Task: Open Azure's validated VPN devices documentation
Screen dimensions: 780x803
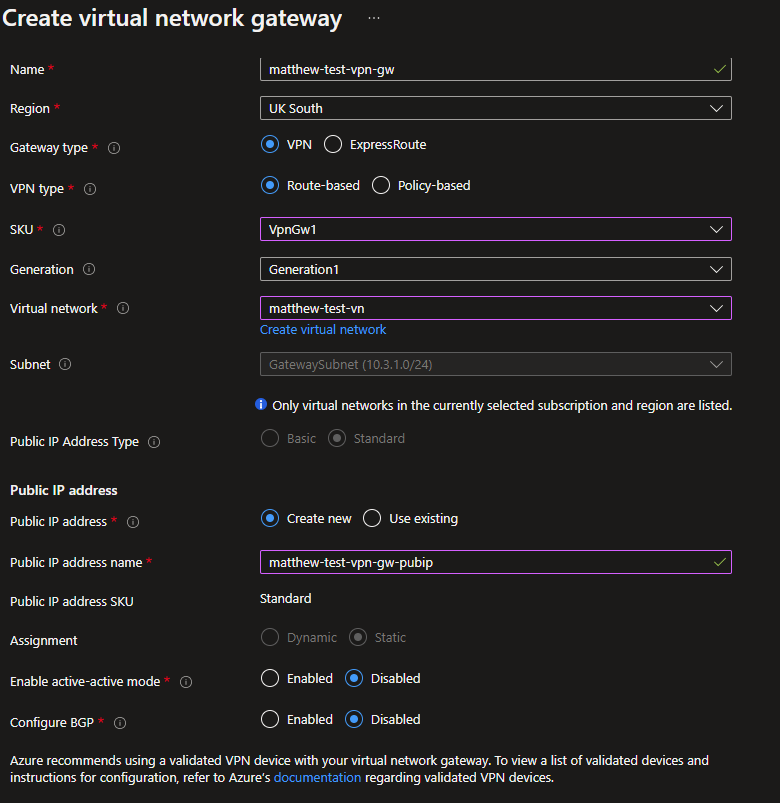Action: click(x=316, y=777)
